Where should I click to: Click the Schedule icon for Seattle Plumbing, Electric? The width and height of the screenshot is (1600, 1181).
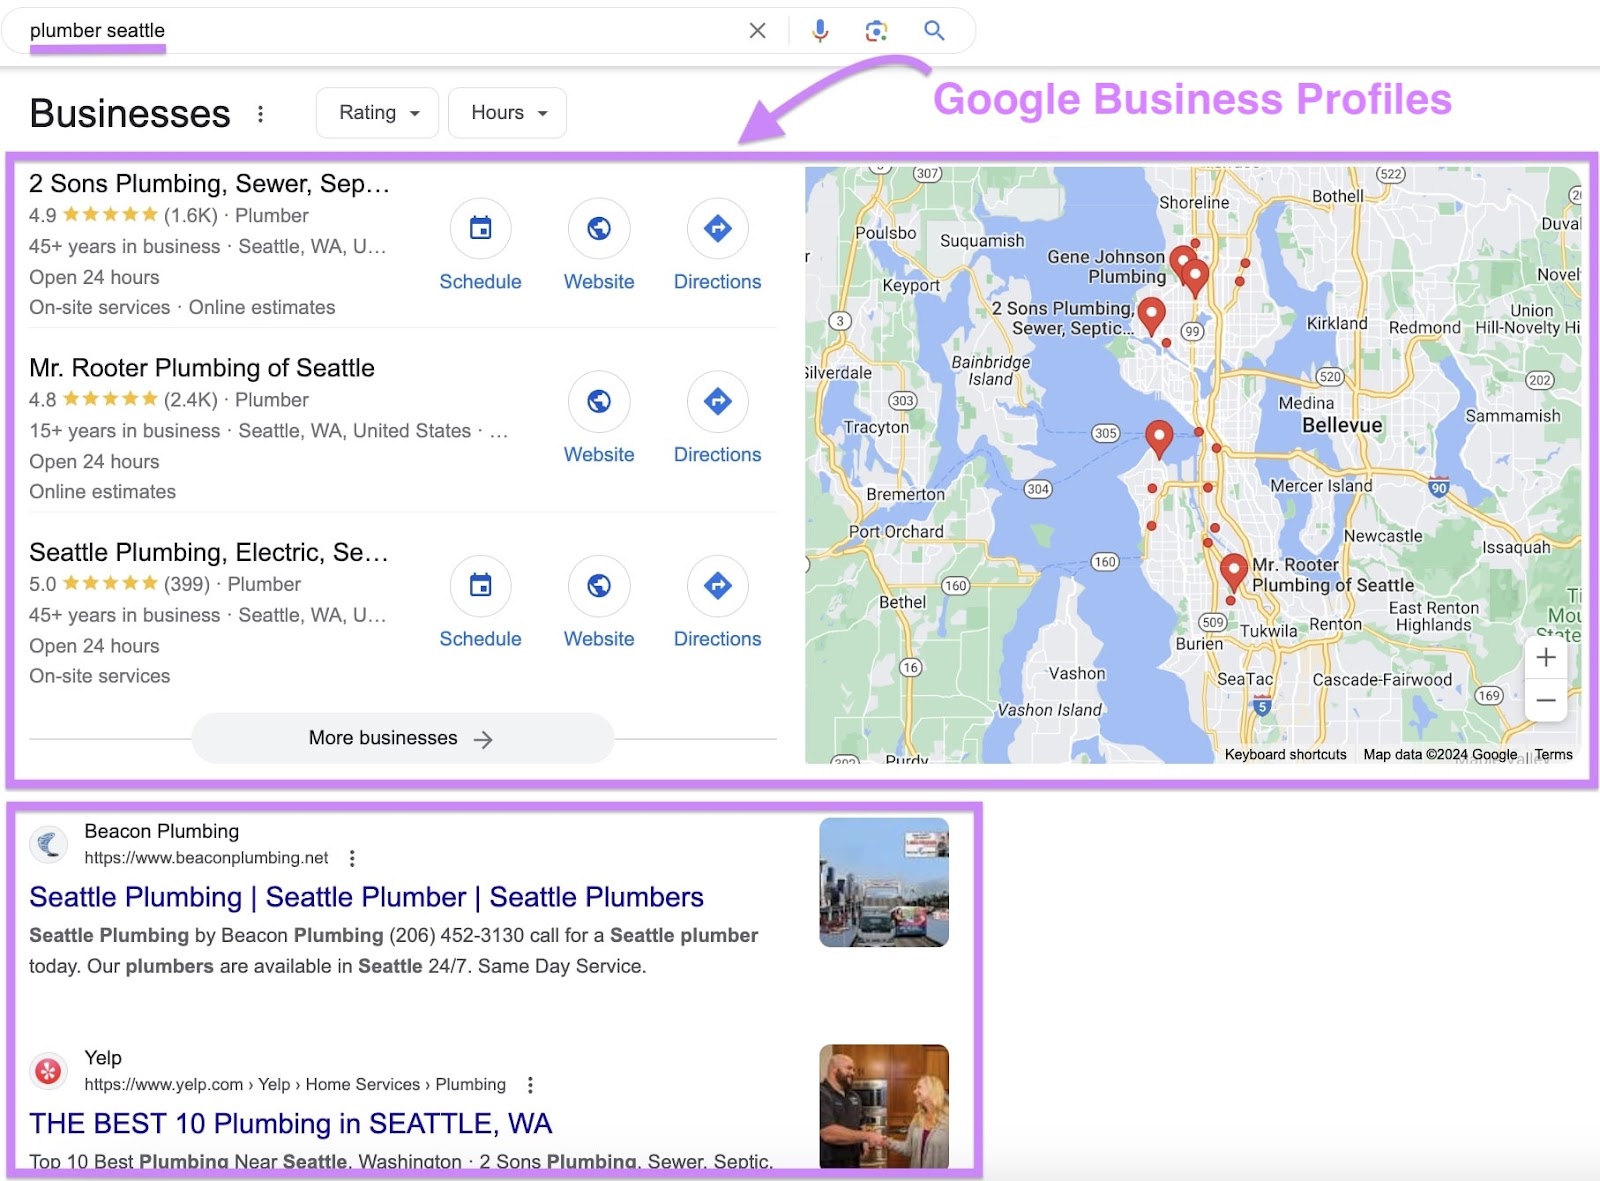click(x=481, y=586)
